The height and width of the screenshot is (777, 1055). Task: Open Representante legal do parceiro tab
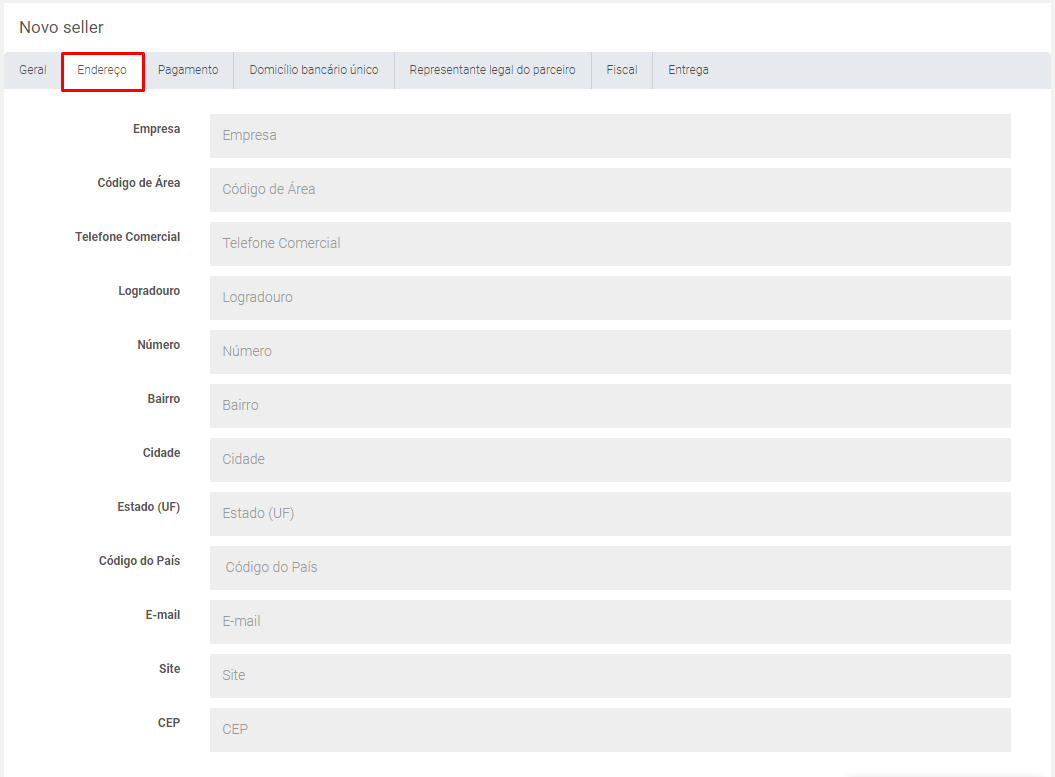click(x=493, y=70)
